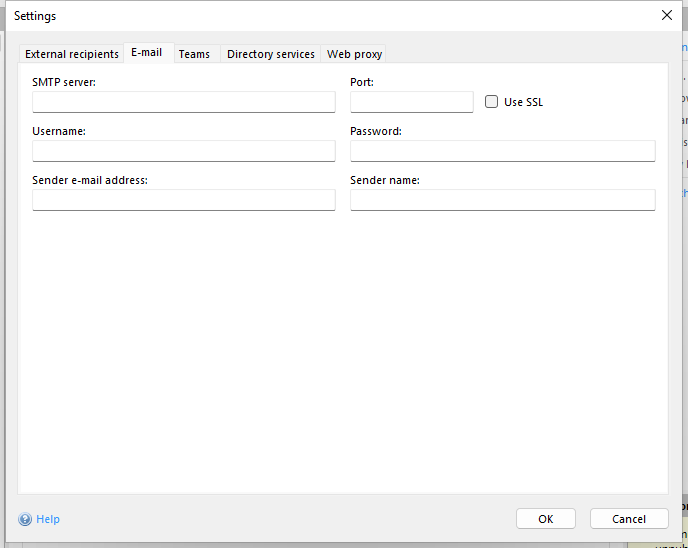Open the Teams tab

(194, 54)
